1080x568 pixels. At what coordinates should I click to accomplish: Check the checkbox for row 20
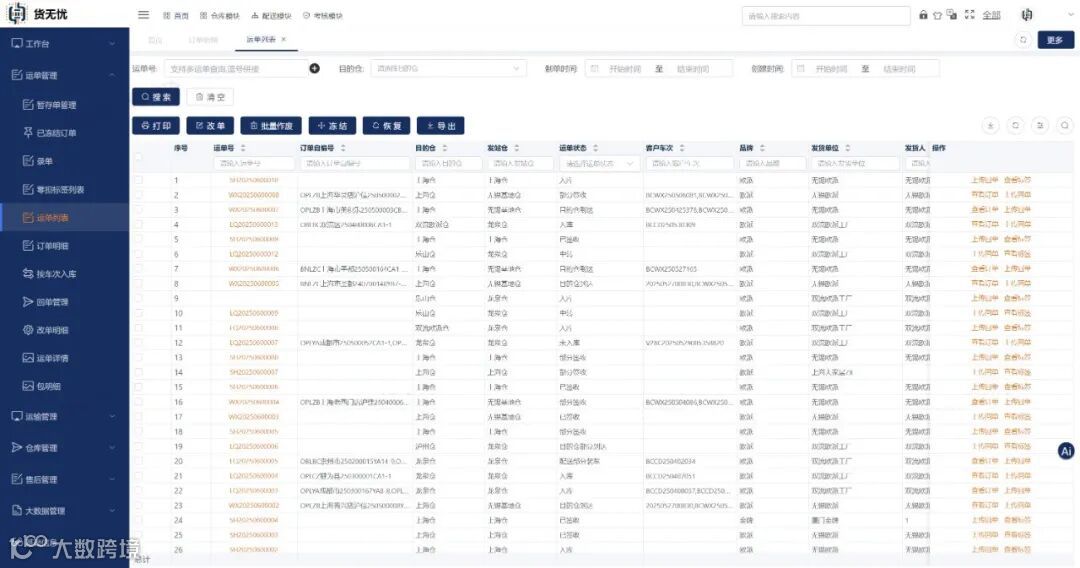[138, 461]
